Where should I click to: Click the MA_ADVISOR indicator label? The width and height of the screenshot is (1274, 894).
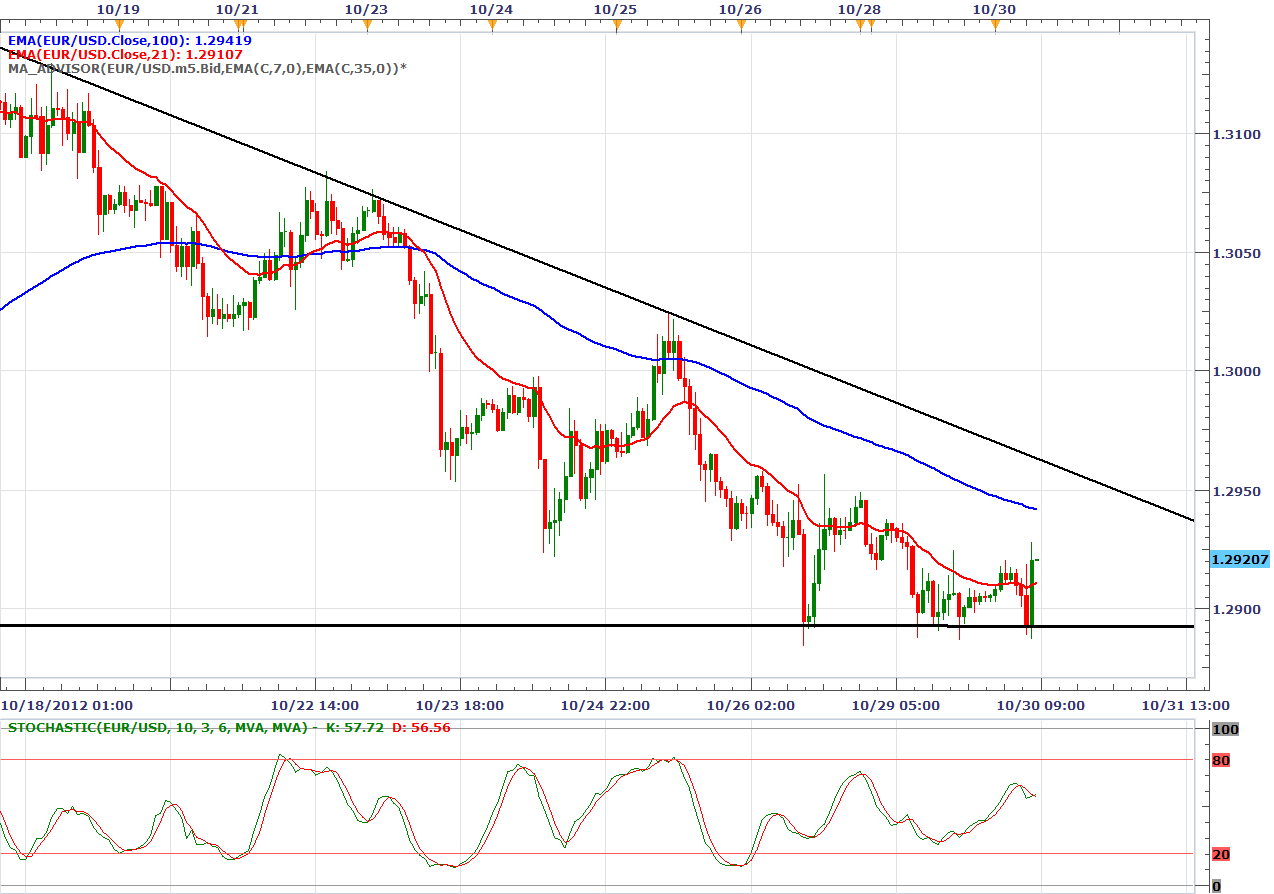coord(207,68)
